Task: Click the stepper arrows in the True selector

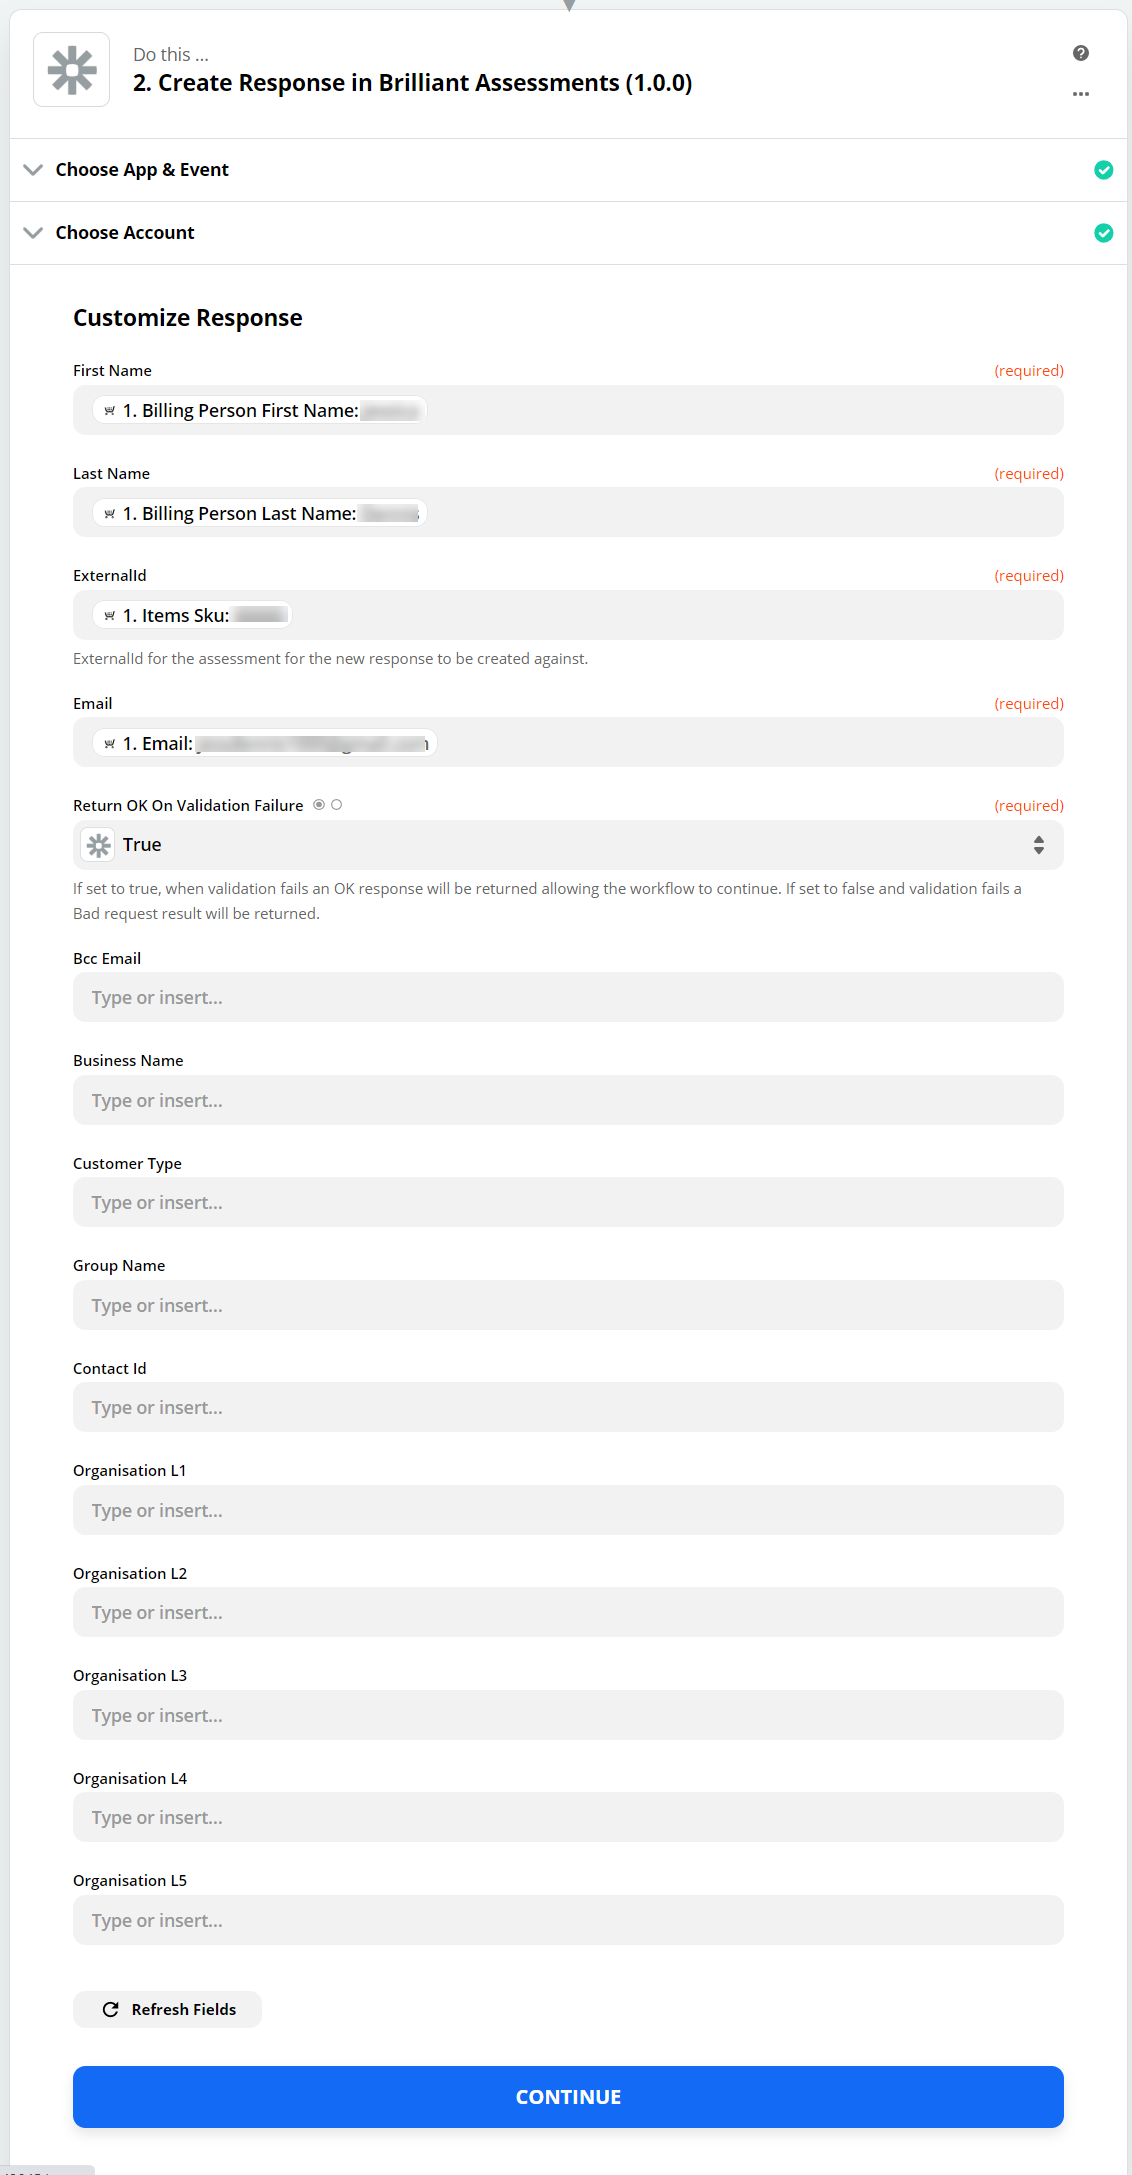Action: (1039, 845)
